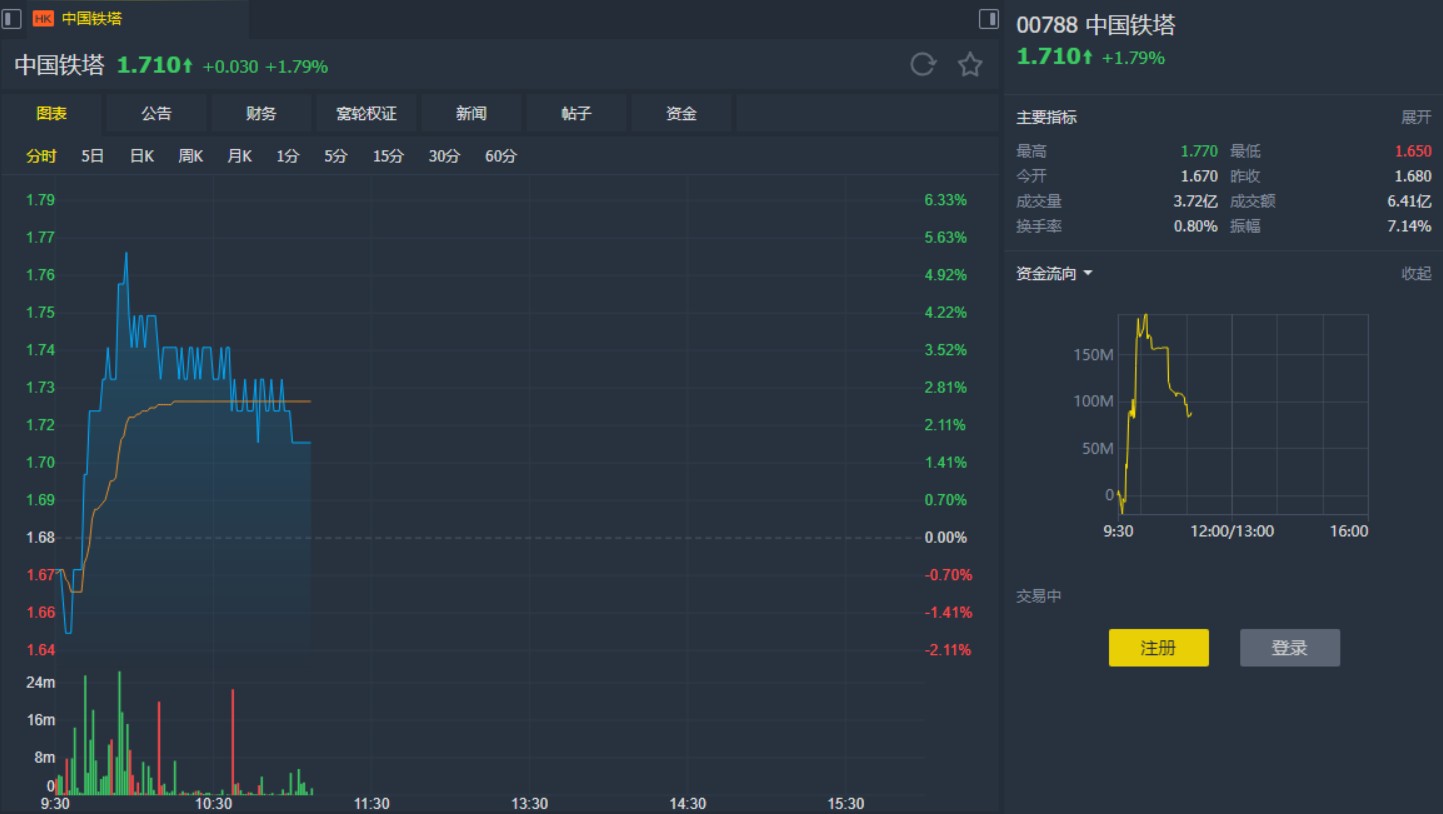Screen dimensions: 1443x814
Task: Click the 10:30 time label on chart axis
Action: (x=213, y=804)
